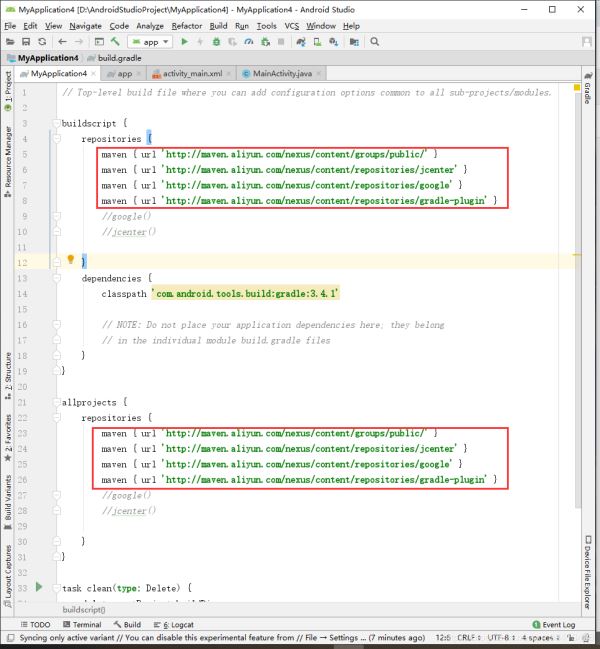600x649 pixels.
Task: Run the app with green play icon
Action: pyautogui.click(x=185, y=42)
